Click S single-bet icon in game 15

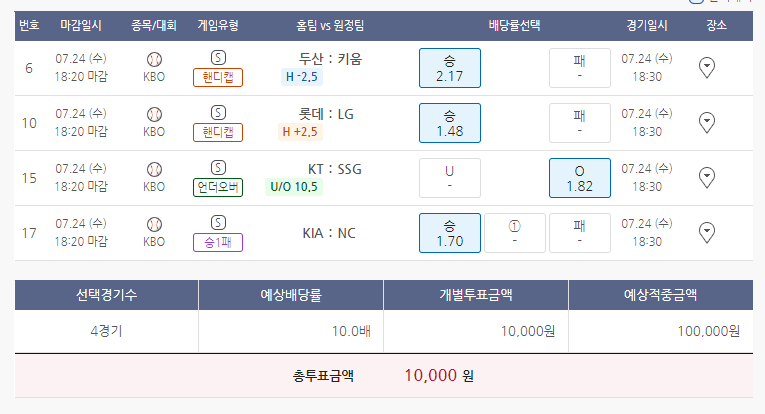(x=218, y=168)
